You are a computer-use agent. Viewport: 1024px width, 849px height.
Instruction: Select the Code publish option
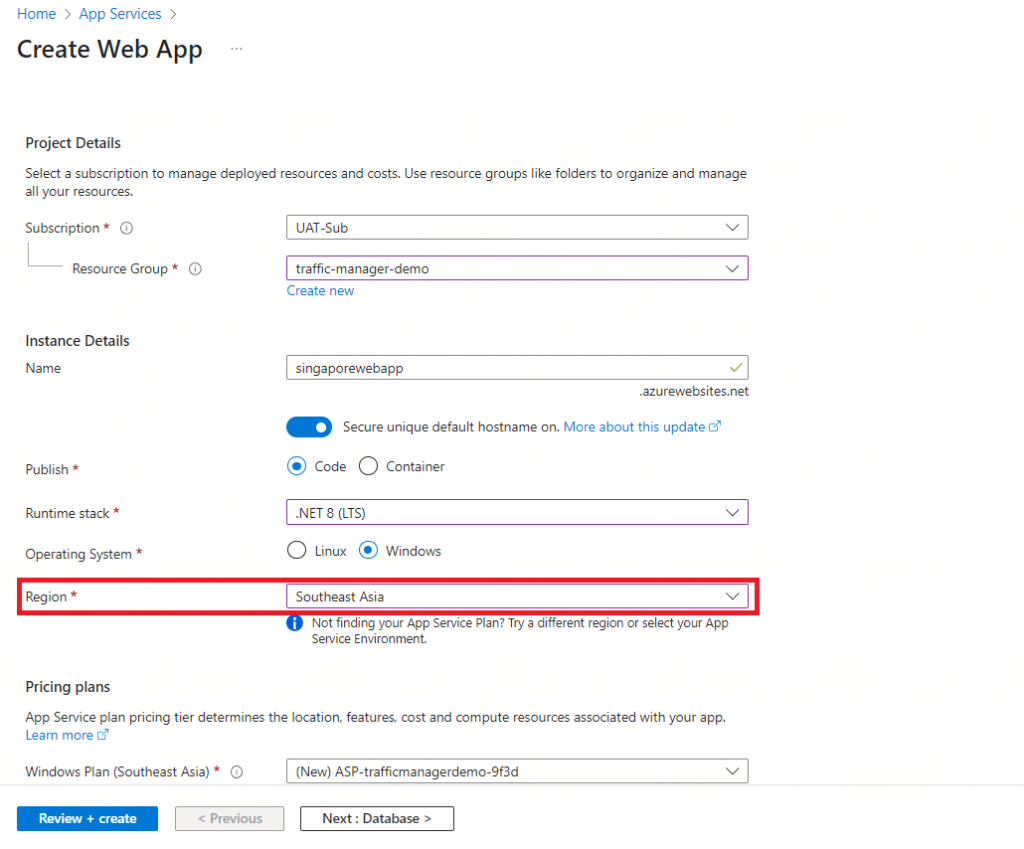[296, 466]
